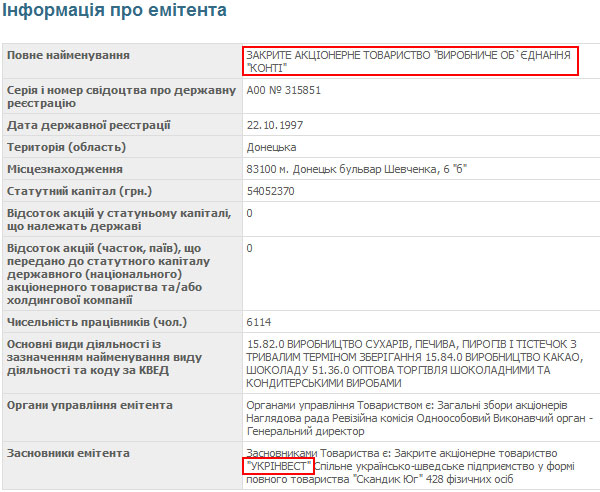The height and width of the screenshot is (492, 600).
Task: Click the "Повне найменування" row label
Action: pyautogui.click(x=68, y=54)
